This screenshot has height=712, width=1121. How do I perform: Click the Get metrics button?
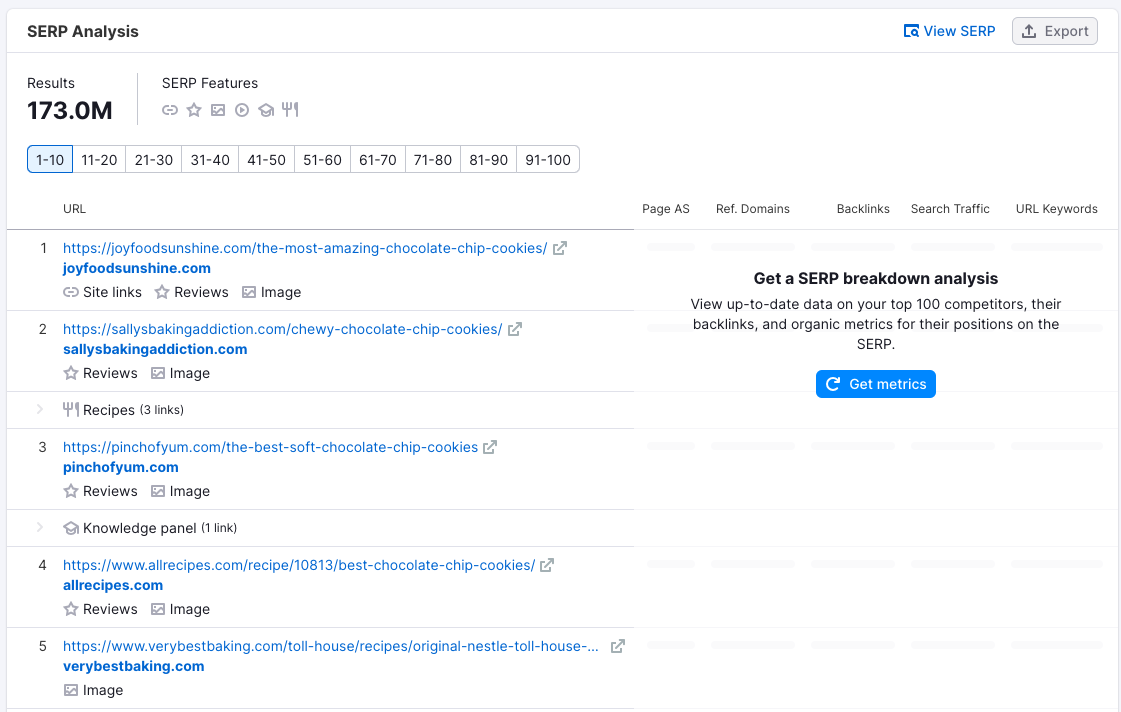(876, 384)
